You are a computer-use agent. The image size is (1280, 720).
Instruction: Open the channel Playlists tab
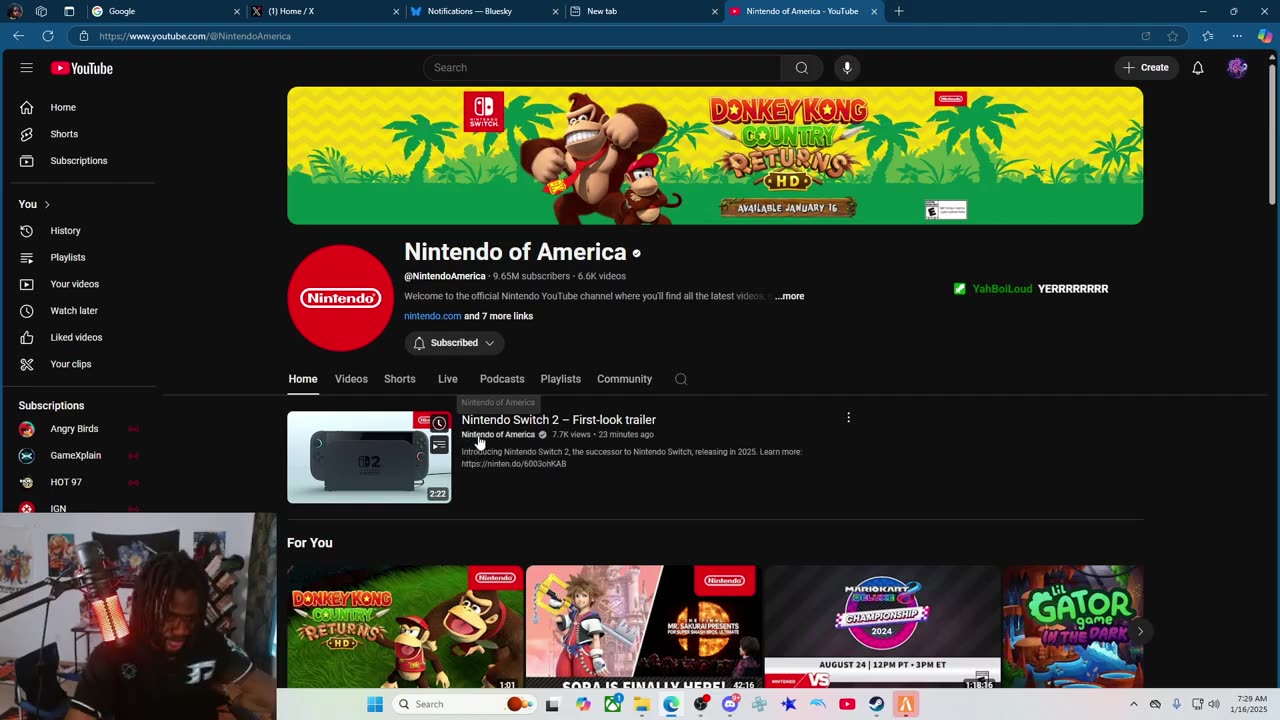(560, 379)
